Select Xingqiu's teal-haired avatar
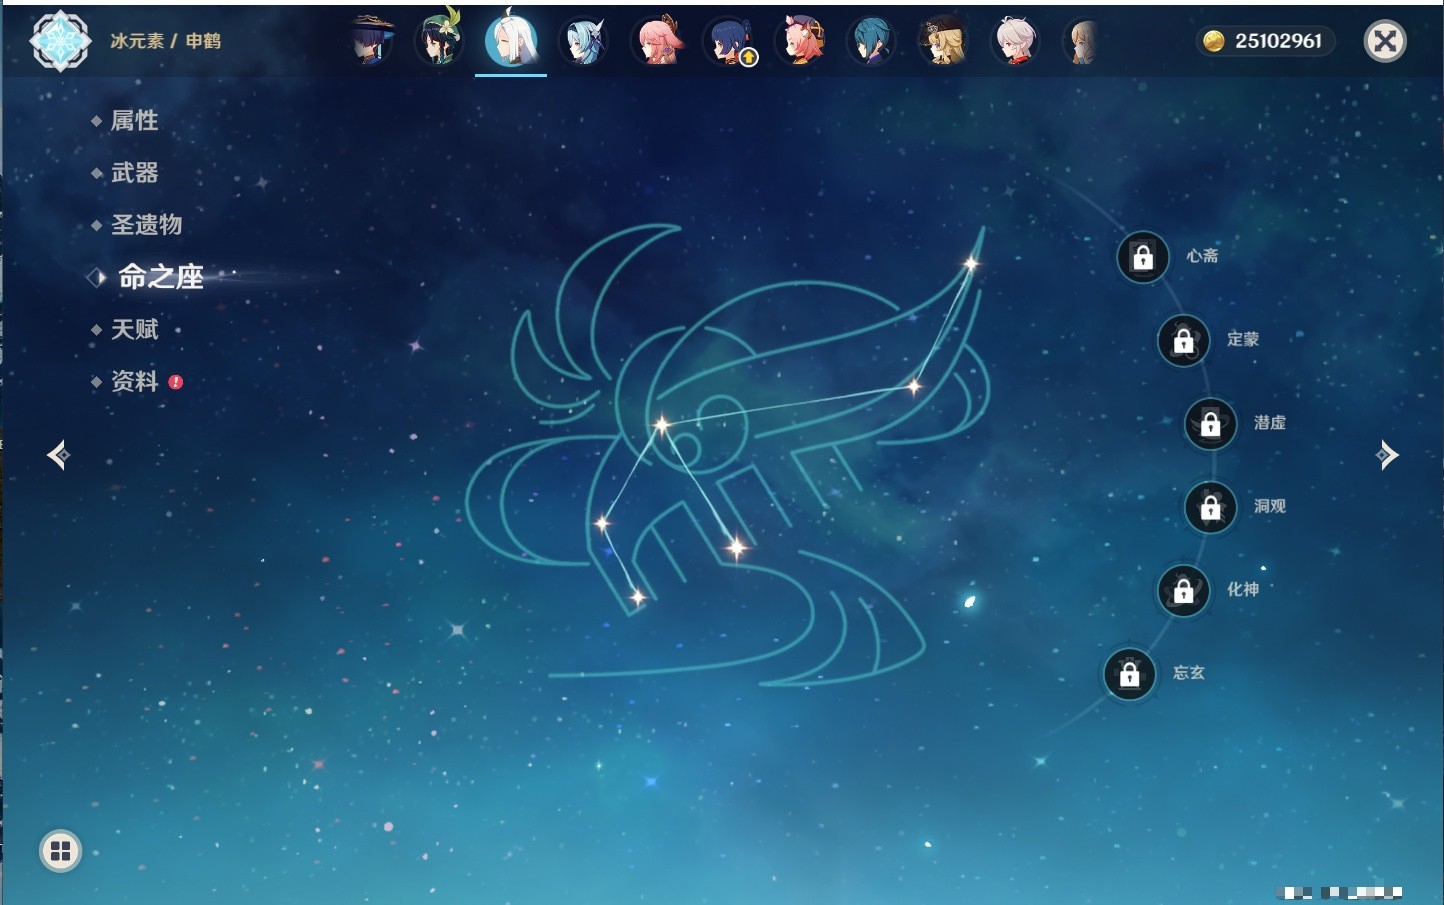Screen dimensions: 1444x905 click(871, 41)
